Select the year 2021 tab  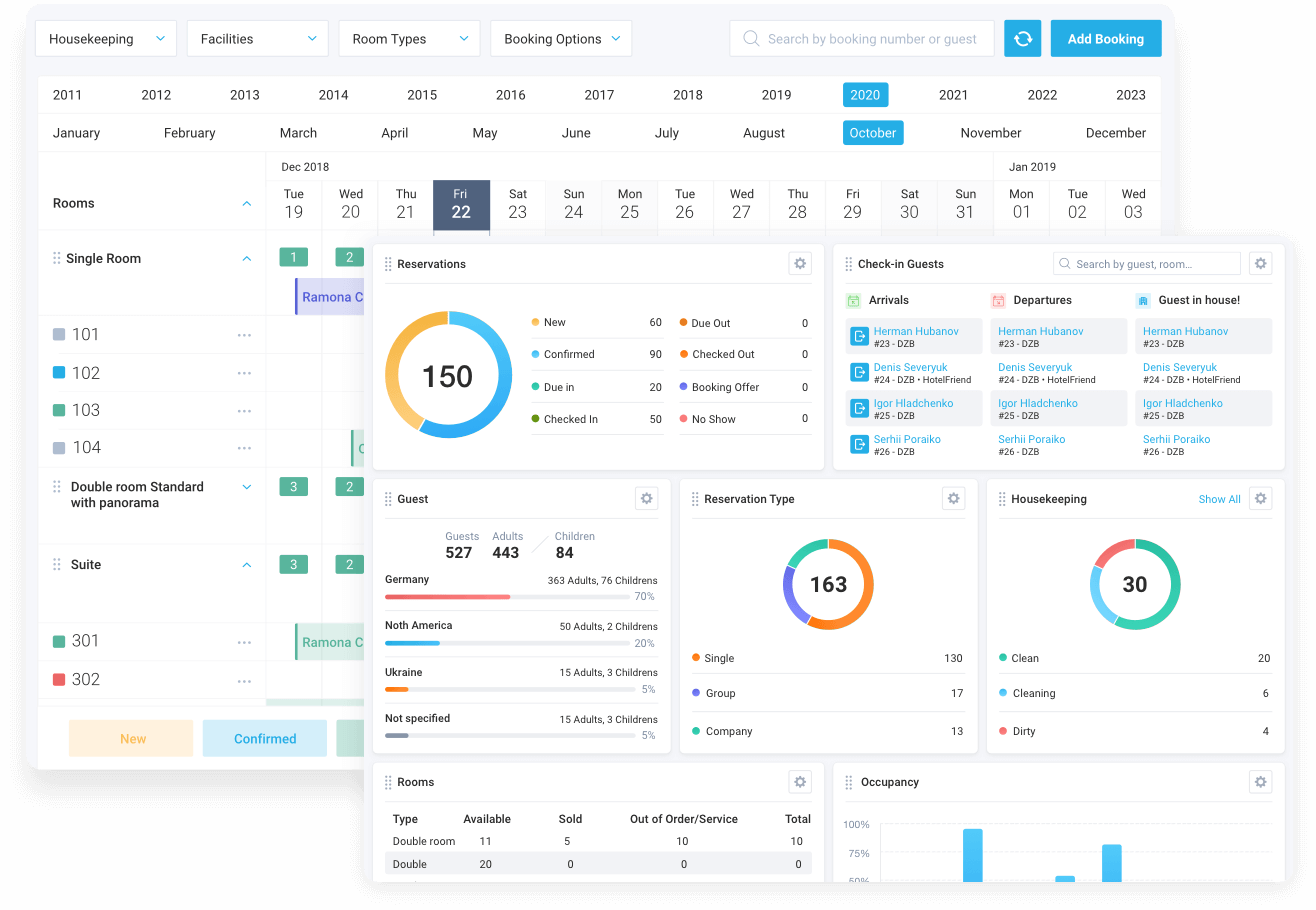tap(953, 94)
